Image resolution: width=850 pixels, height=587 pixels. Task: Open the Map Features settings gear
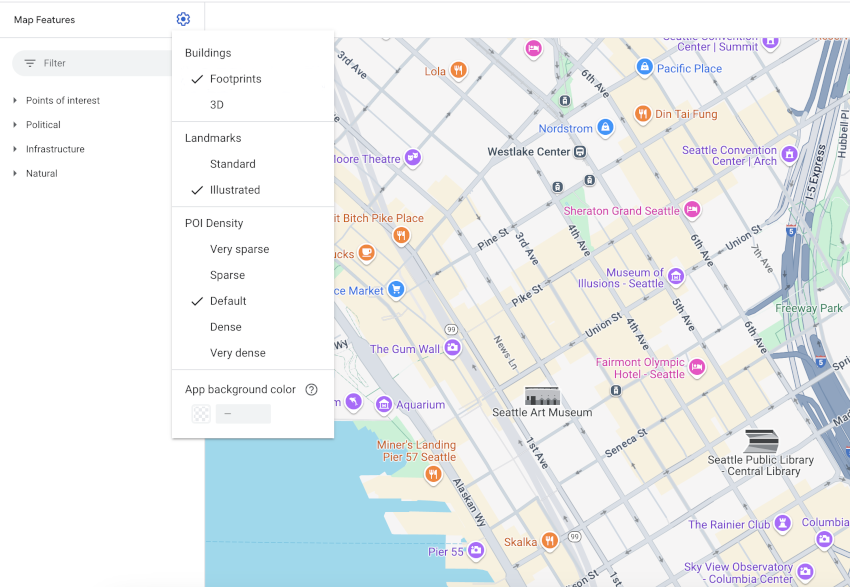[183, 19]
